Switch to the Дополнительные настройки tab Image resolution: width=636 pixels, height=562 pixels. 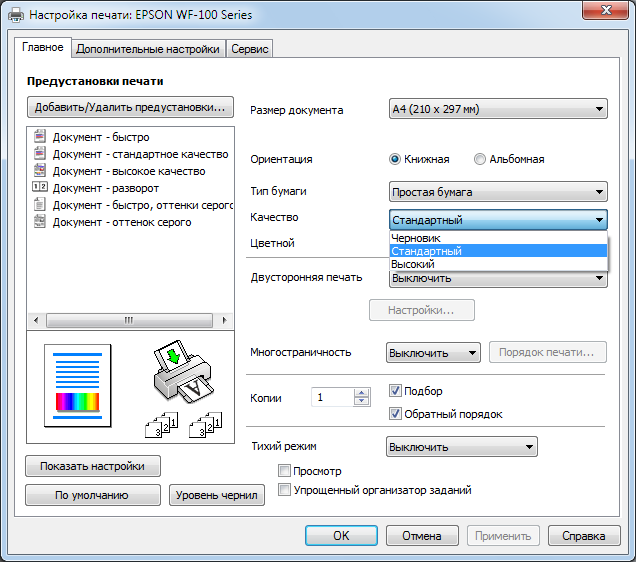point(148,49)
